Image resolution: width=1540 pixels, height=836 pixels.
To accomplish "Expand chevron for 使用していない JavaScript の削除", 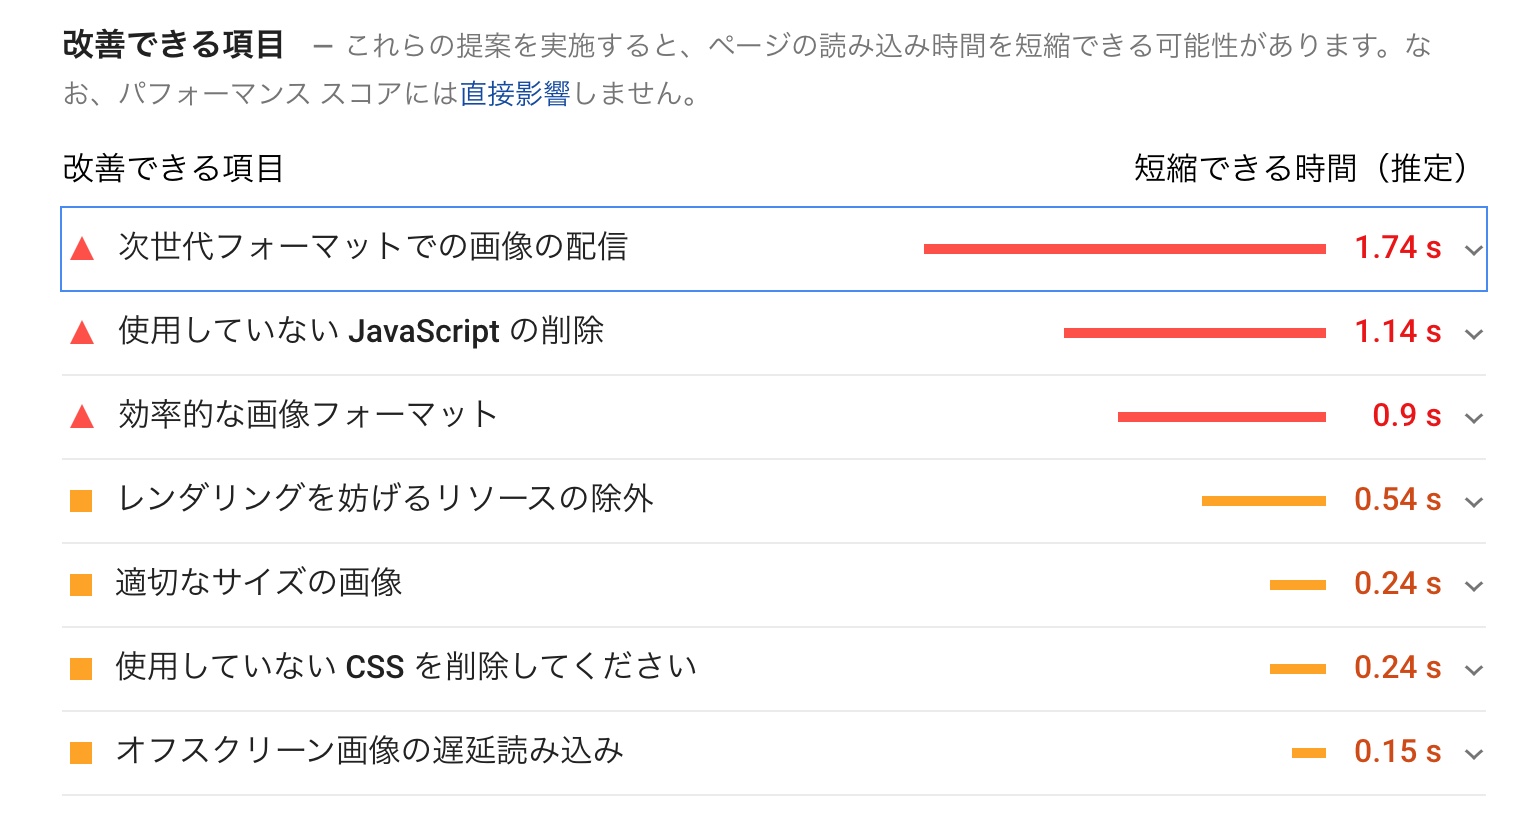I will pos(1473,334).
